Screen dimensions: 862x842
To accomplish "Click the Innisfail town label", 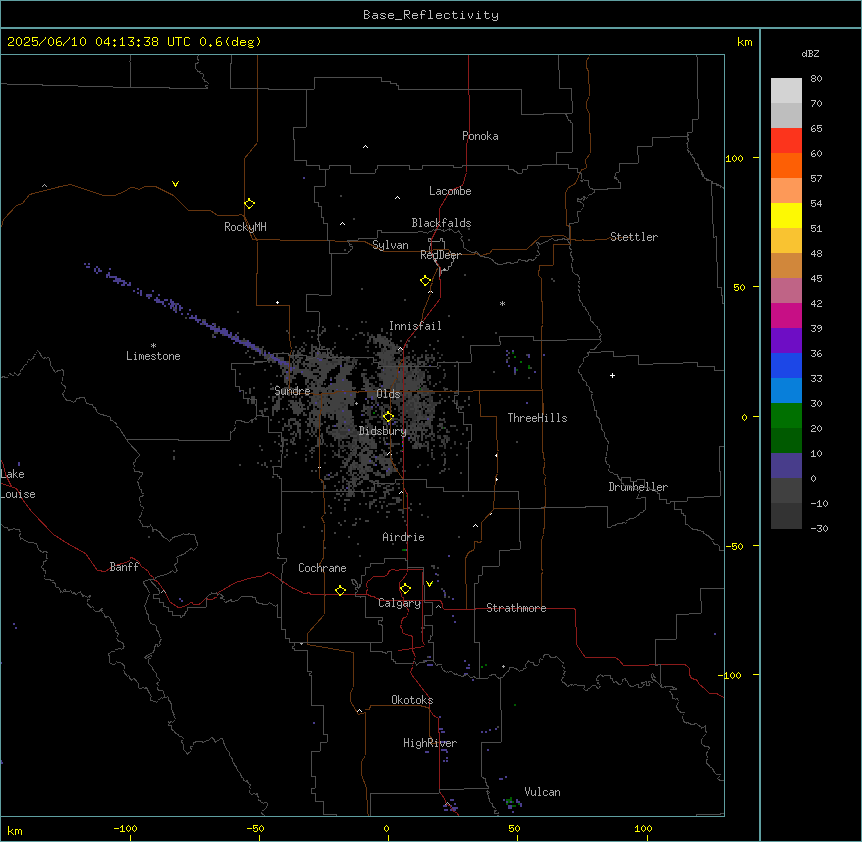I will [x=415, y=326].
